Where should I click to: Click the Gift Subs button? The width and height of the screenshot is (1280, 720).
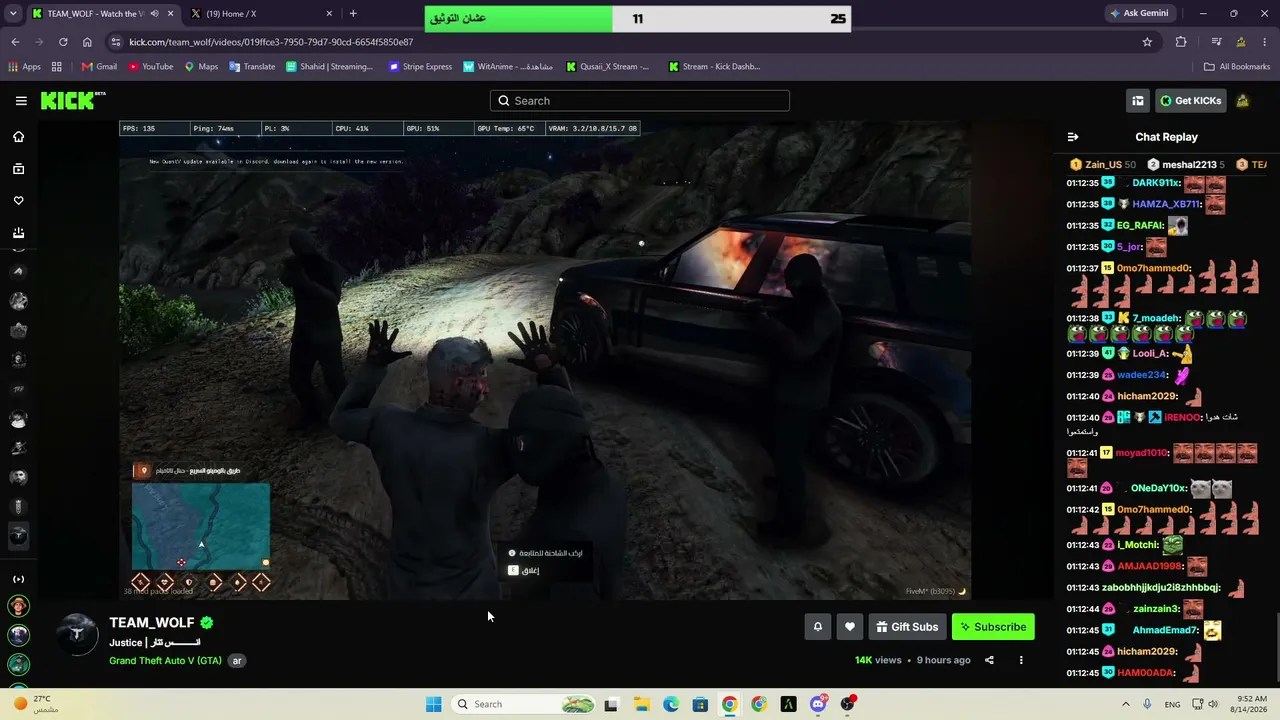pyautogui.click(x=907, y=627)
